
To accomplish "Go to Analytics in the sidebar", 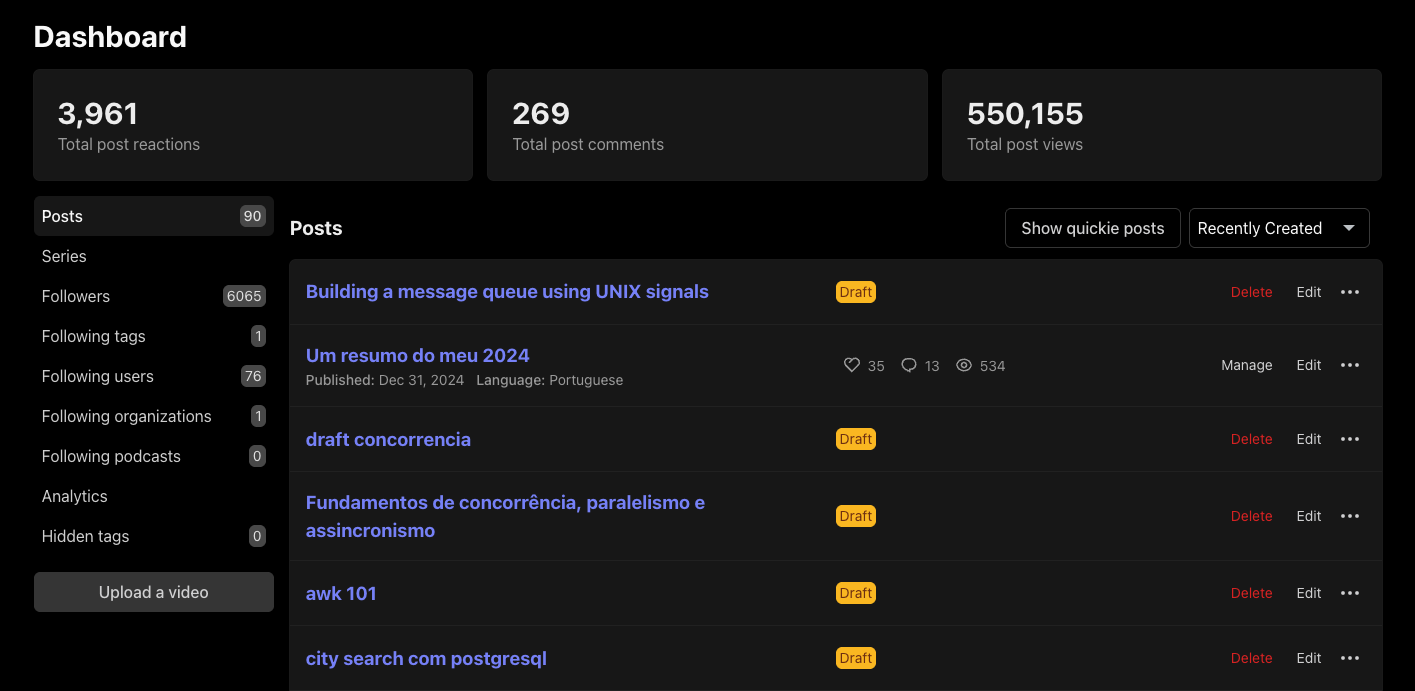I will click(x=75, y=496).
